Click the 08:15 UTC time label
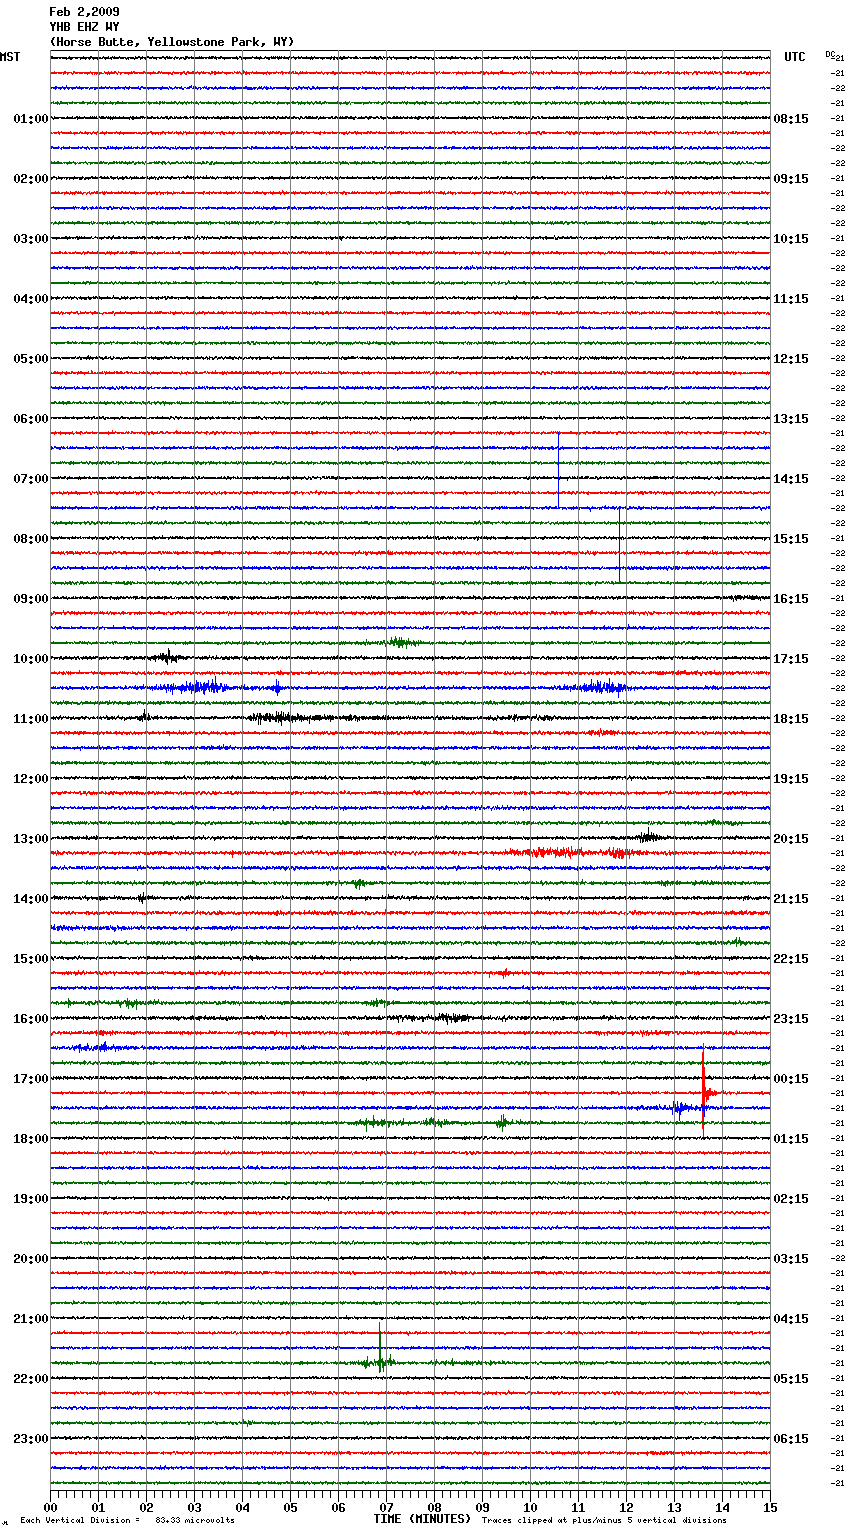Screen dimensions: 850x1534 [791, 119]
